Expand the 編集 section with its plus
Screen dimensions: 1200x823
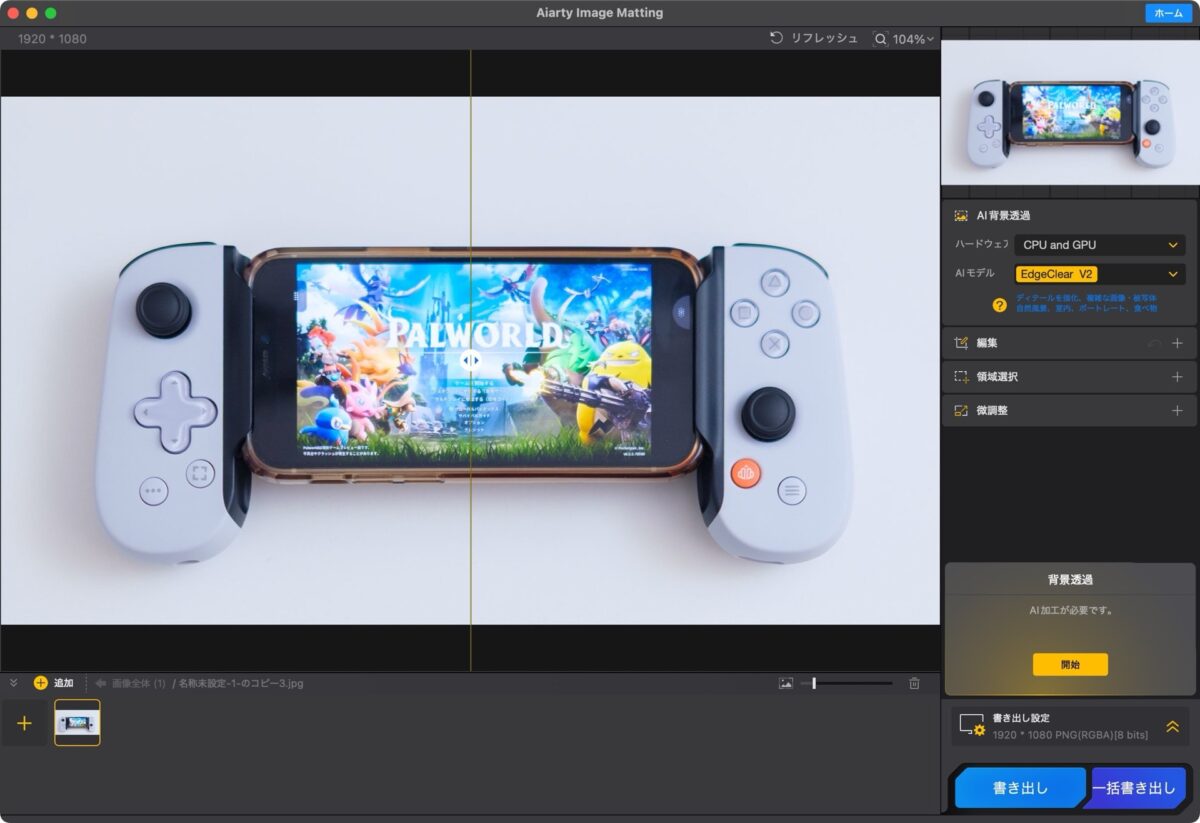1177,343
